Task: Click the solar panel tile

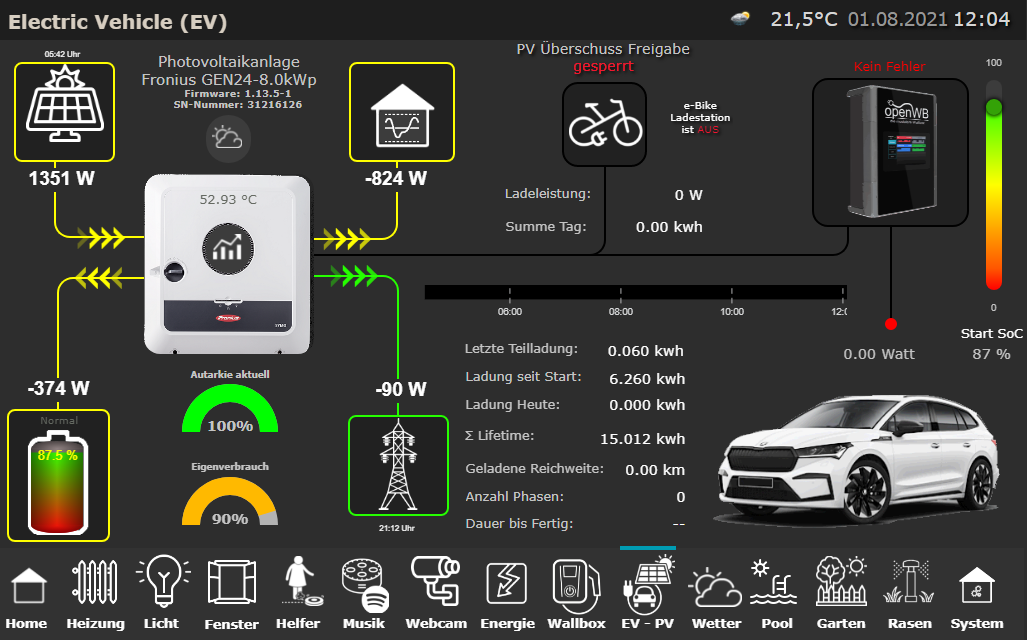Action: pos(64,112)
